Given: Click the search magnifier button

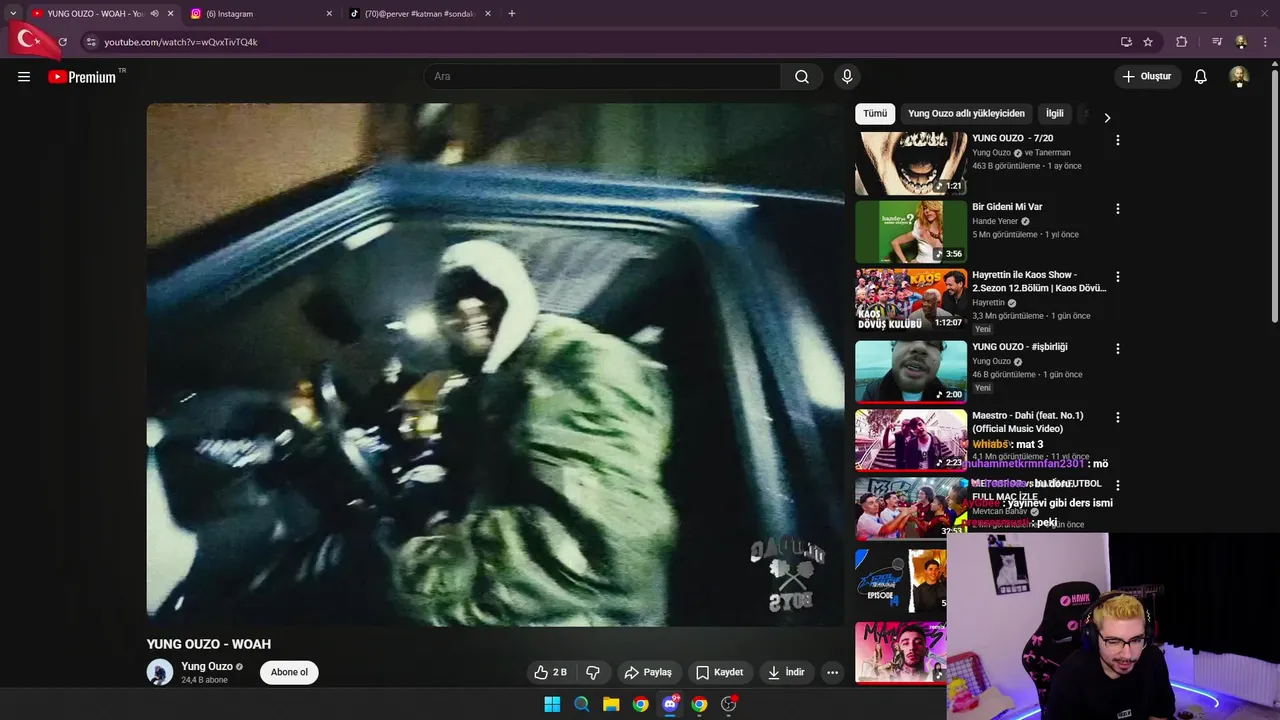Looking at the screenshot, I should [802, 77].
